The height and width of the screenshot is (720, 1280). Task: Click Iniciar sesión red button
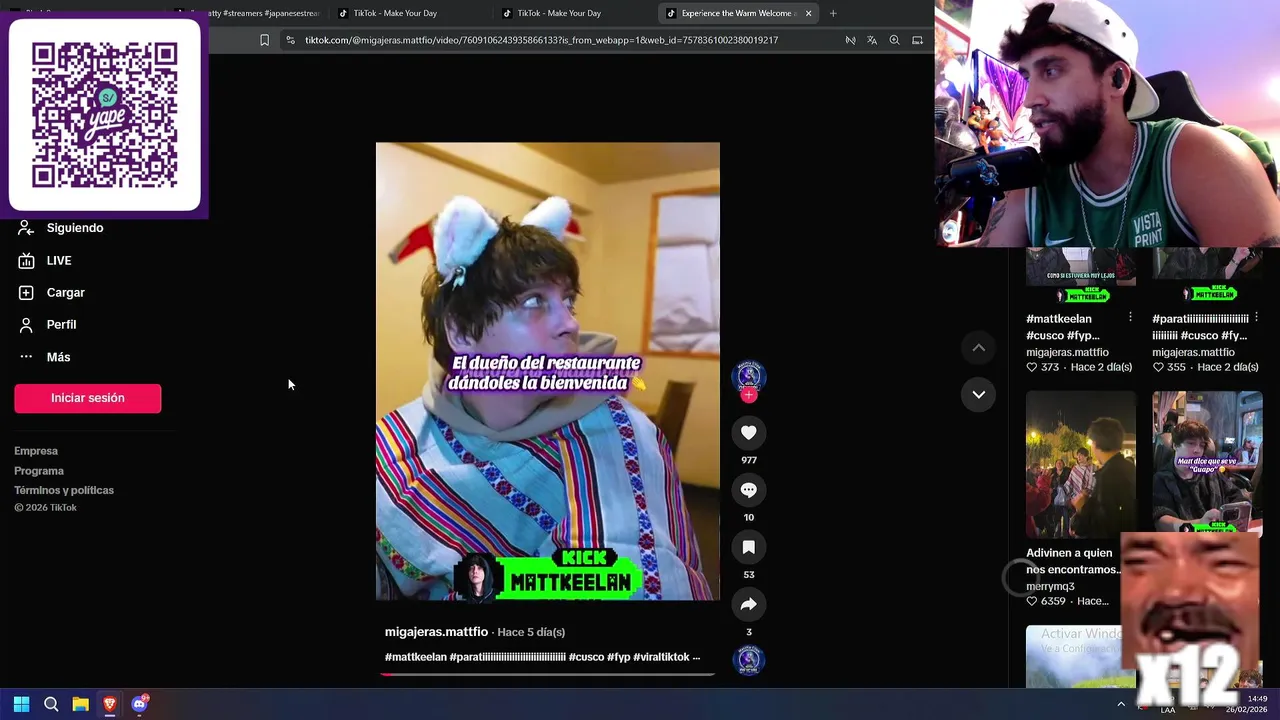pos(87,398)
